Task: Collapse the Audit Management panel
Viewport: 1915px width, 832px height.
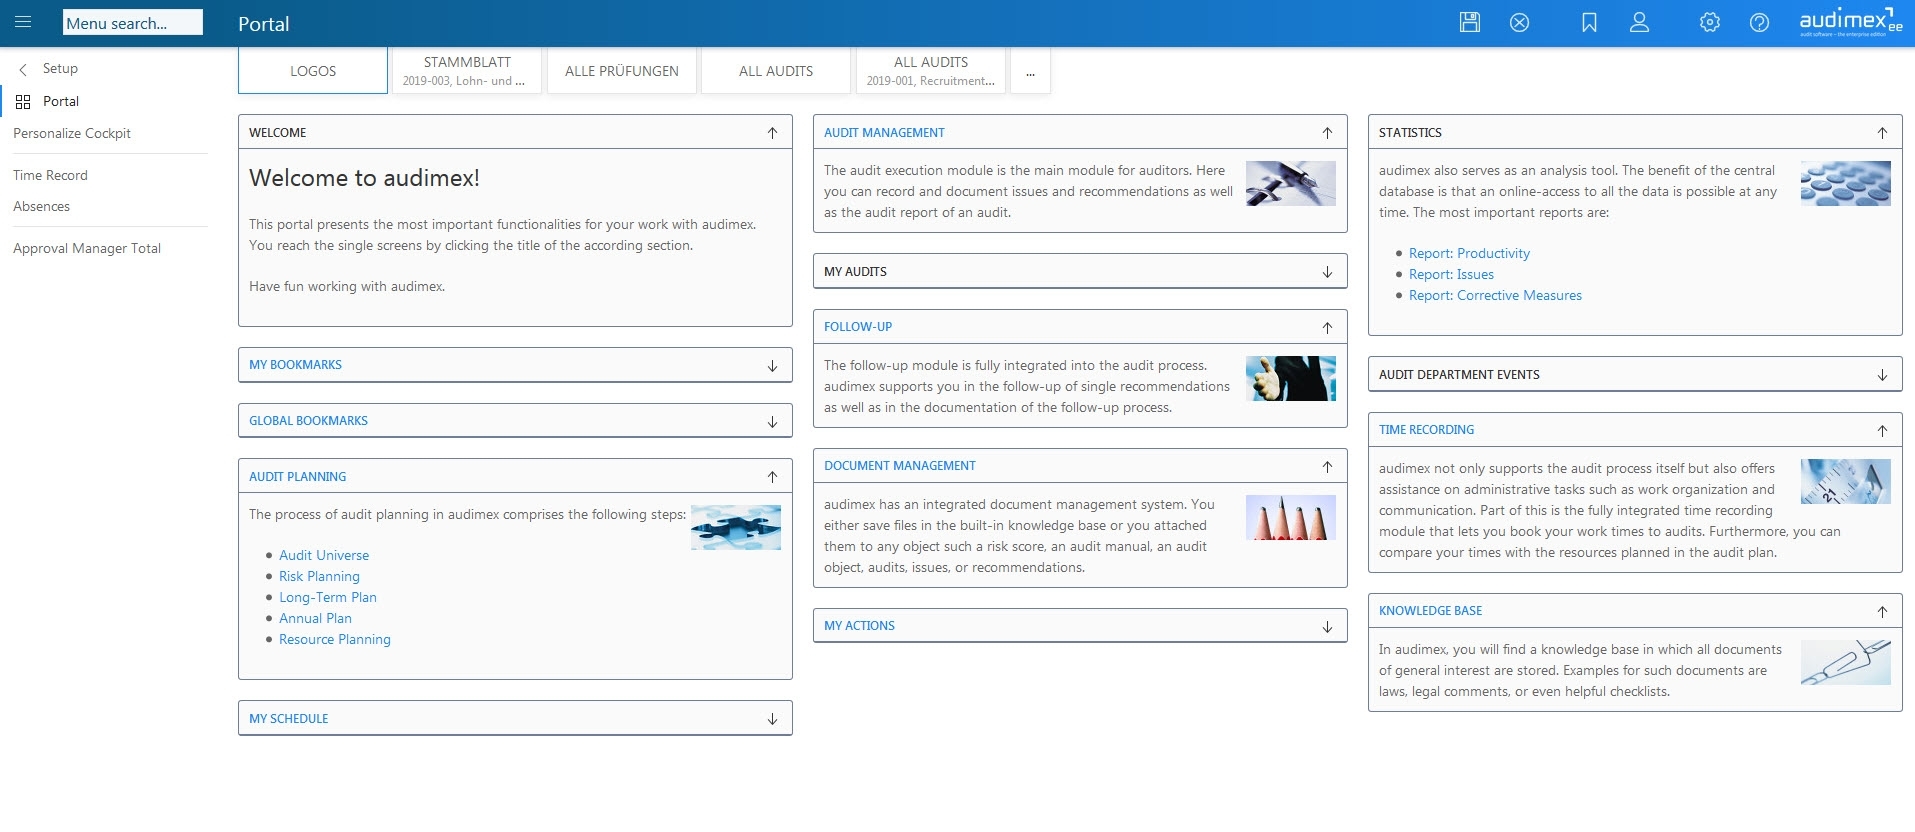Action: tap(1327, 132)
